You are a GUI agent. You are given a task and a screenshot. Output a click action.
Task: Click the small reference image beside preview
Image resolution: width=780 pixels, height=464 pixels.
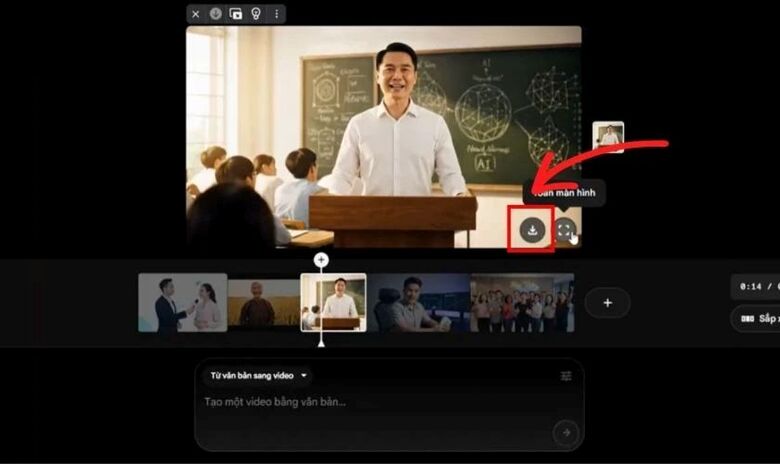pyautogui.click(x=608, y=136)
